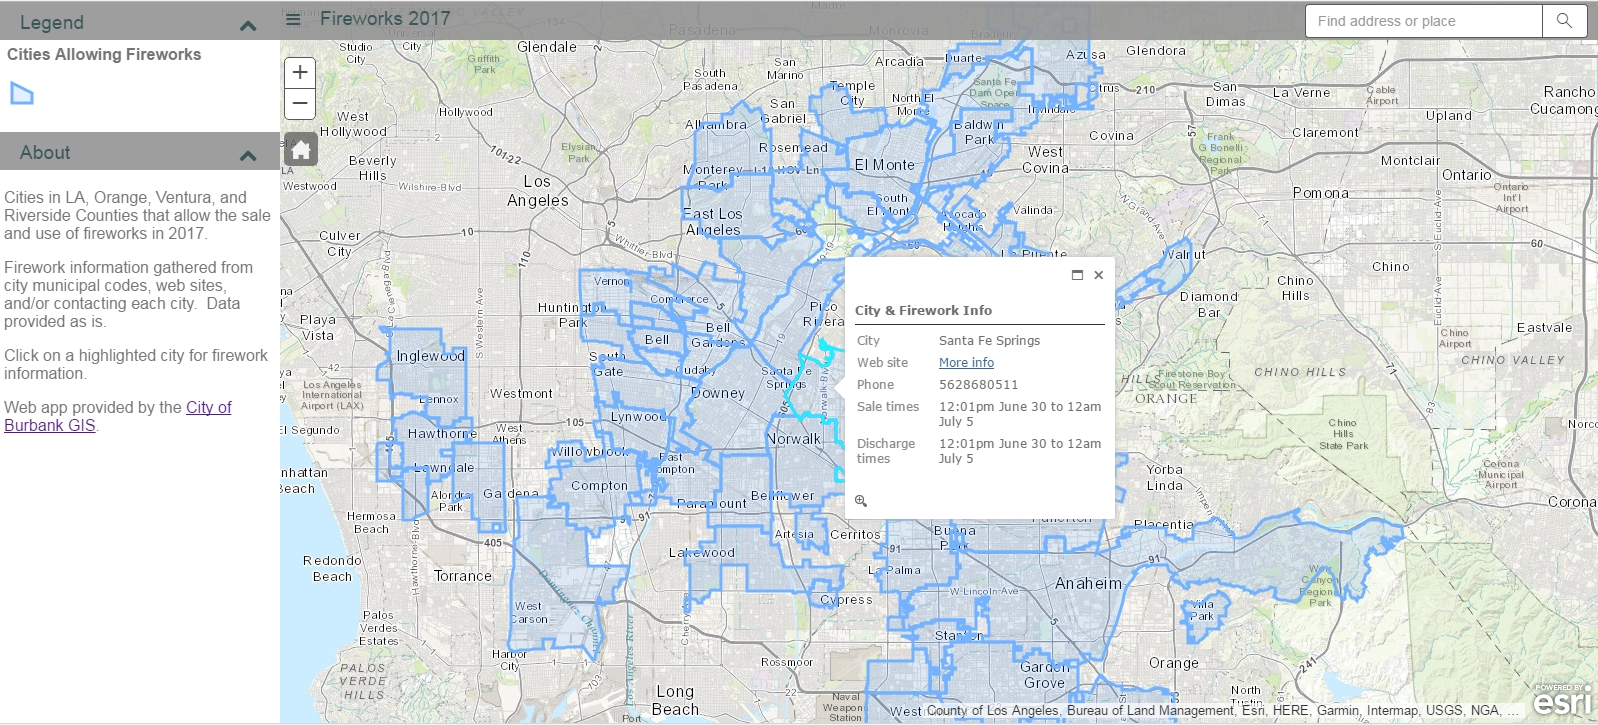Click the Torrance label on the map

point(463,576)
